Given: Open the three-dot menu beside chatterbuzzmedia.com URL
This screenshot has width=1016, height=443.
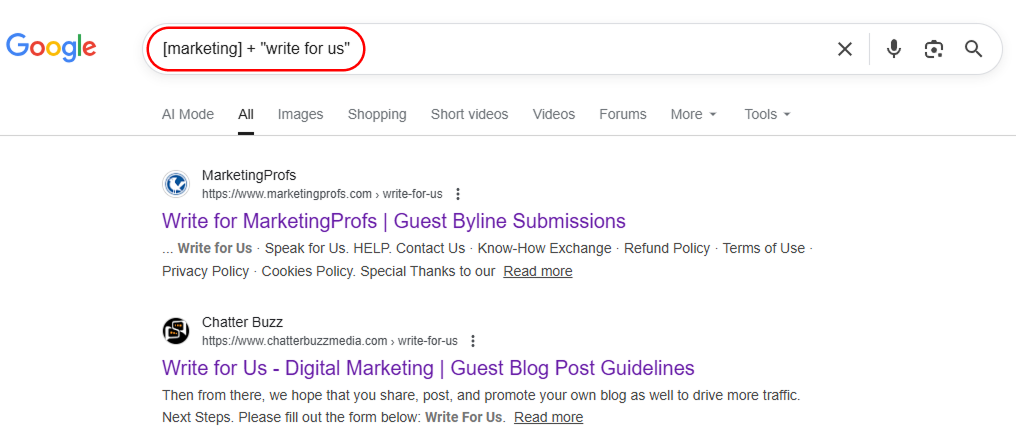Looking at the screenshot, I should coord(473,341).
